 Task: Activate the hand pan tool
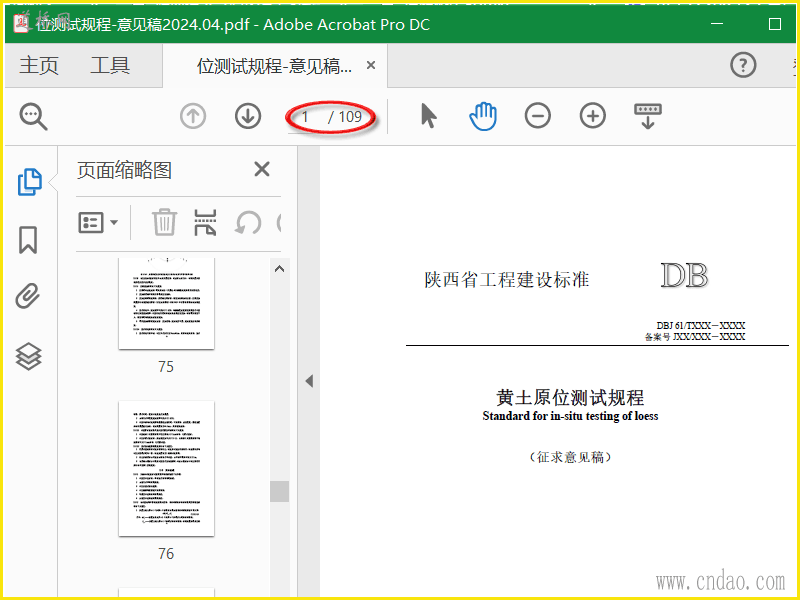[483, 116]
